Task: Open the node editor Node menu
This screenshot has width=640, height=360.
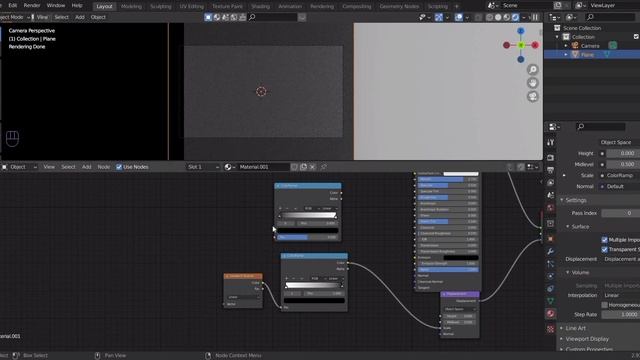Action: pos(104,167)
